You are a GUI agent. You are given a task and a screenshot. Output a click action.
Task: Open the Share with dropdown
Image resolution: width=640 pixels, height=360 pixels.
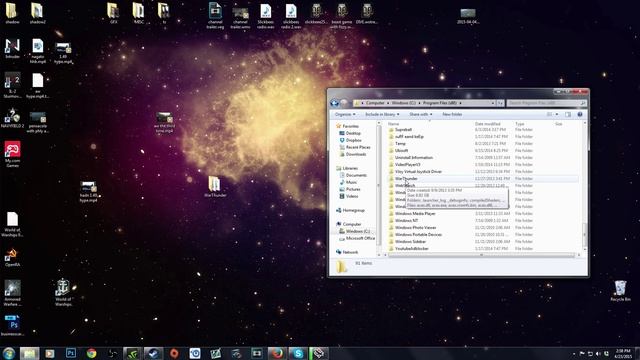pos(420,114)
